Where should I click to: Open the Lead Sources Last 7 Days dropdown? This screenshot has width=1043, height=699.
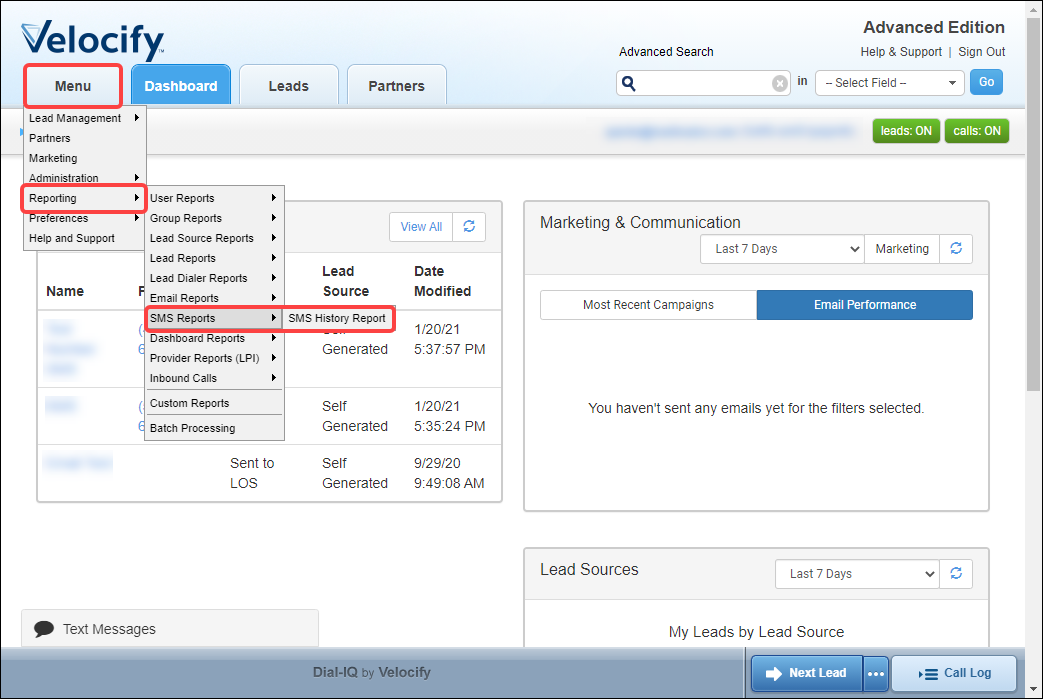pos(857,573)
